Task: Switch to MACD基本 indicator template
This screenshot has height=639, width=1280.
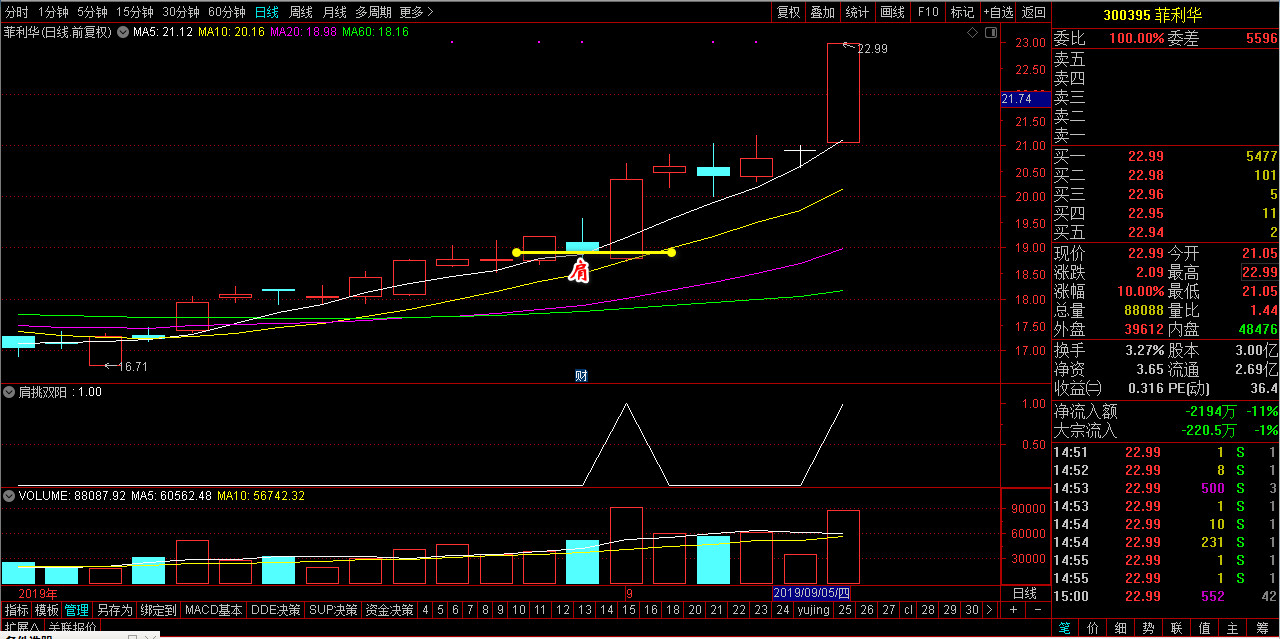Action: (214, 609)
